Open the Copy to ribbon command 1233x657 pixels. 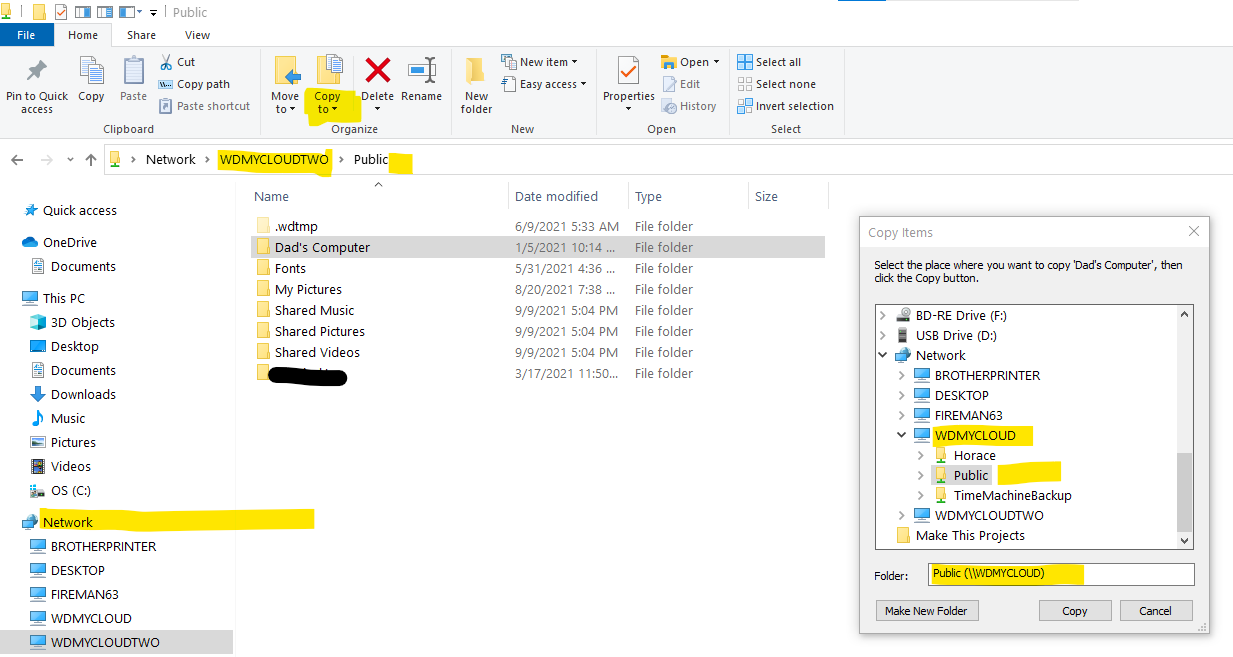[x=328, y=85]
